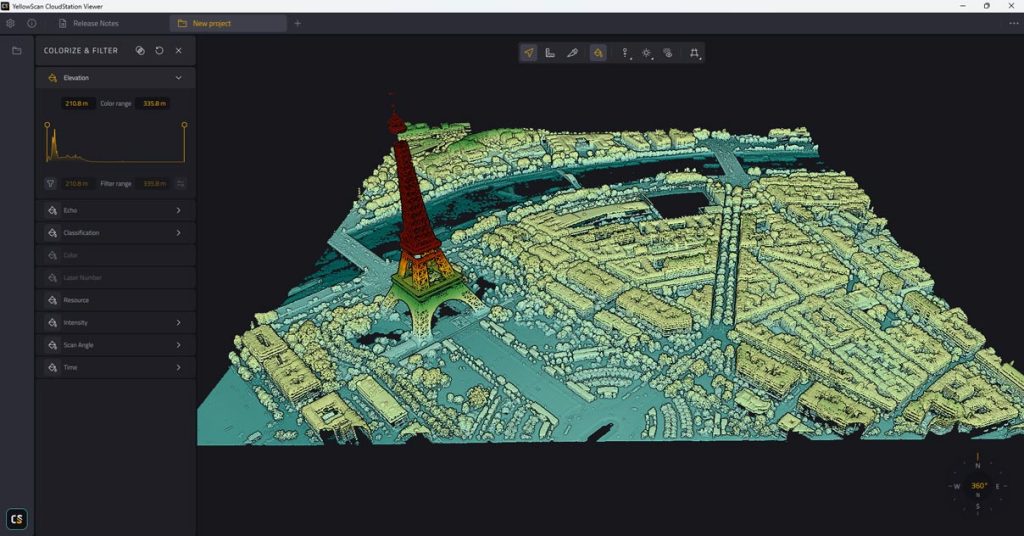Select the Classification label
Screen dimensions: 1024x536
click(82, 232)
